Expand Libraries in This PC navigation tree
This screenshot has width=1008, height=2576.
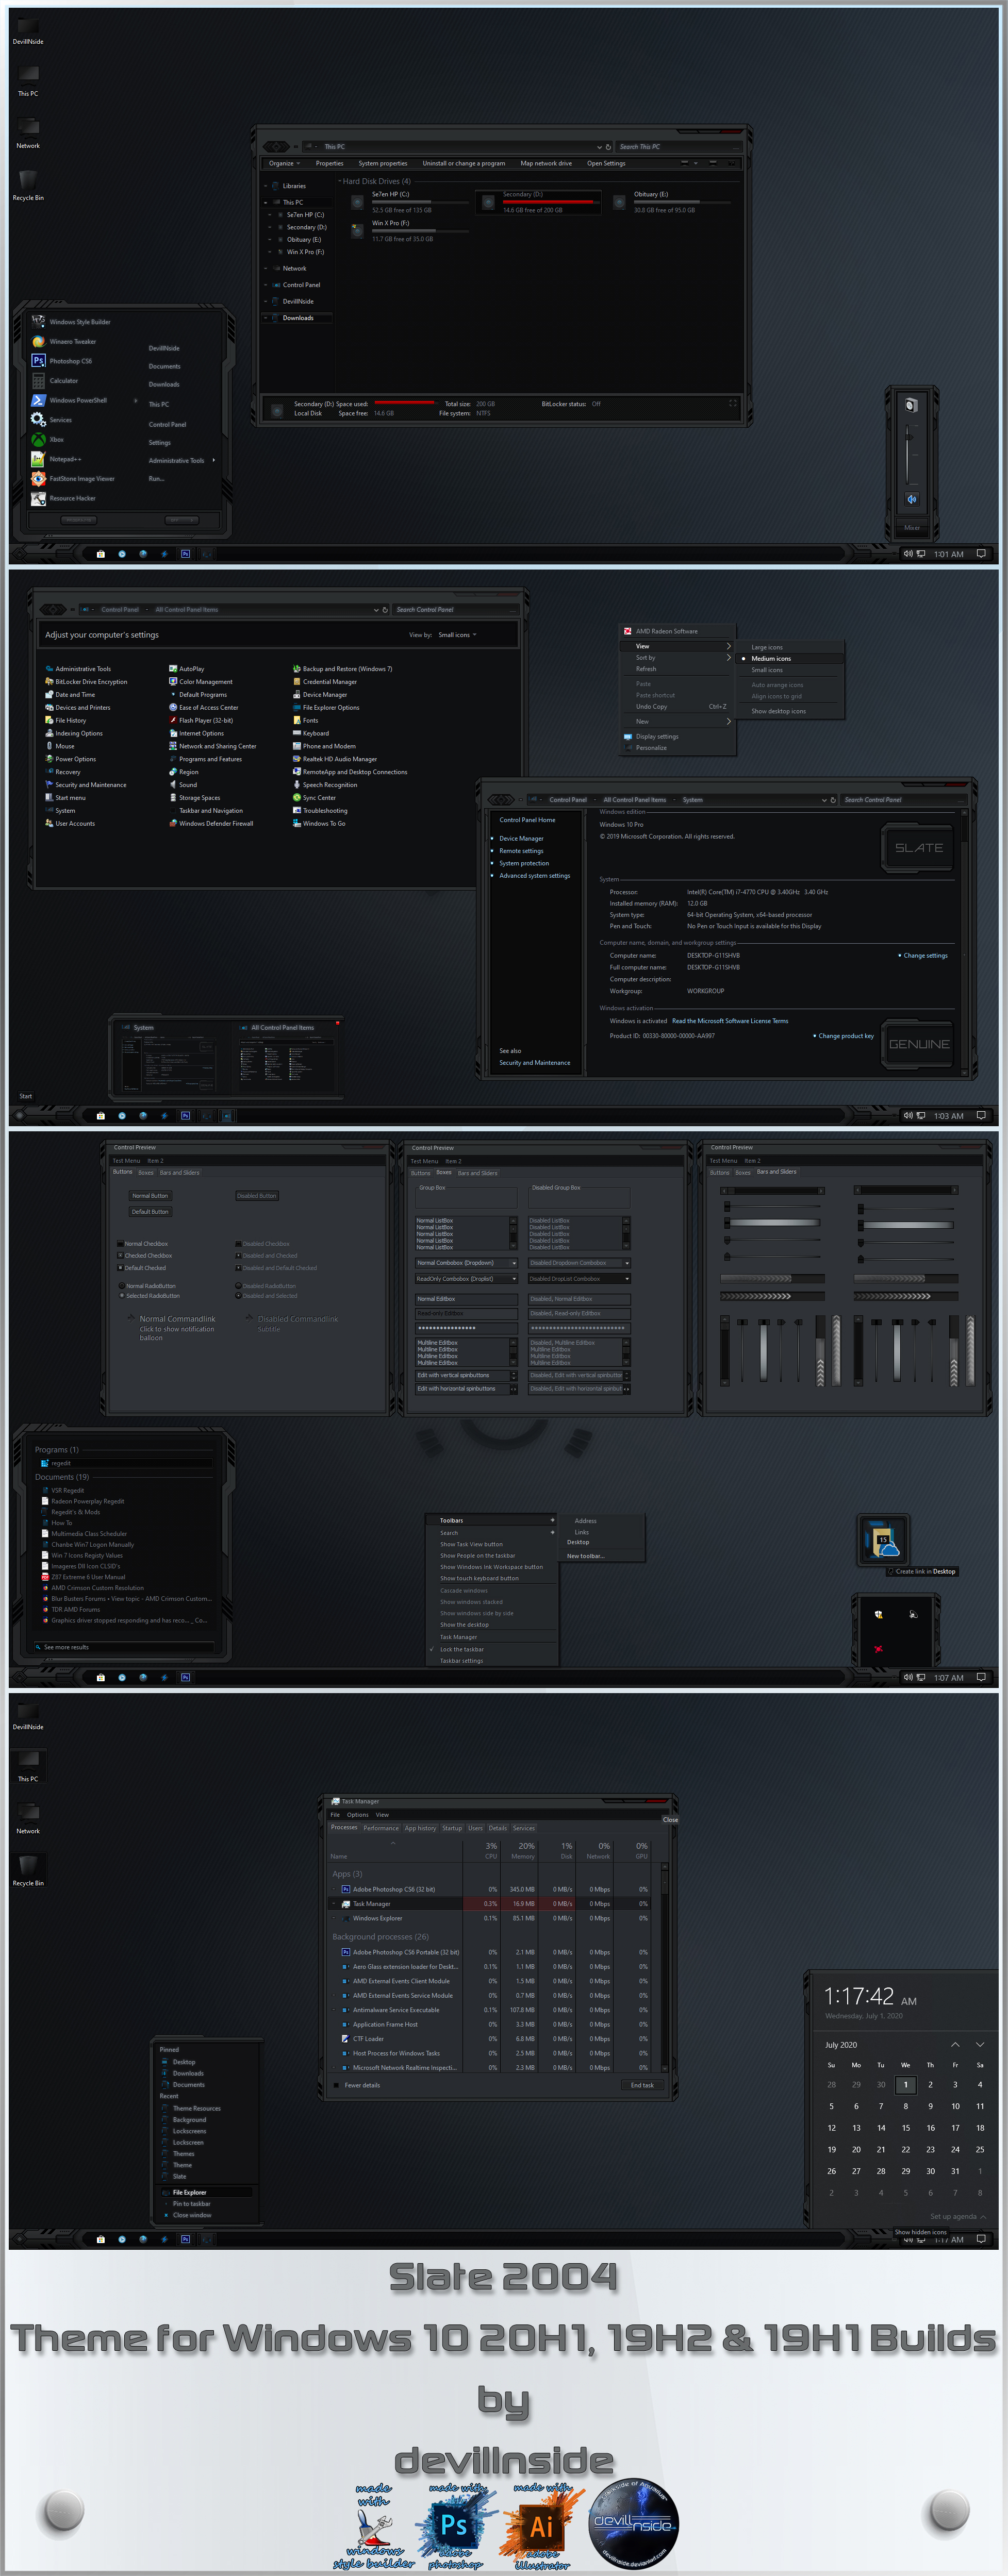266,186
